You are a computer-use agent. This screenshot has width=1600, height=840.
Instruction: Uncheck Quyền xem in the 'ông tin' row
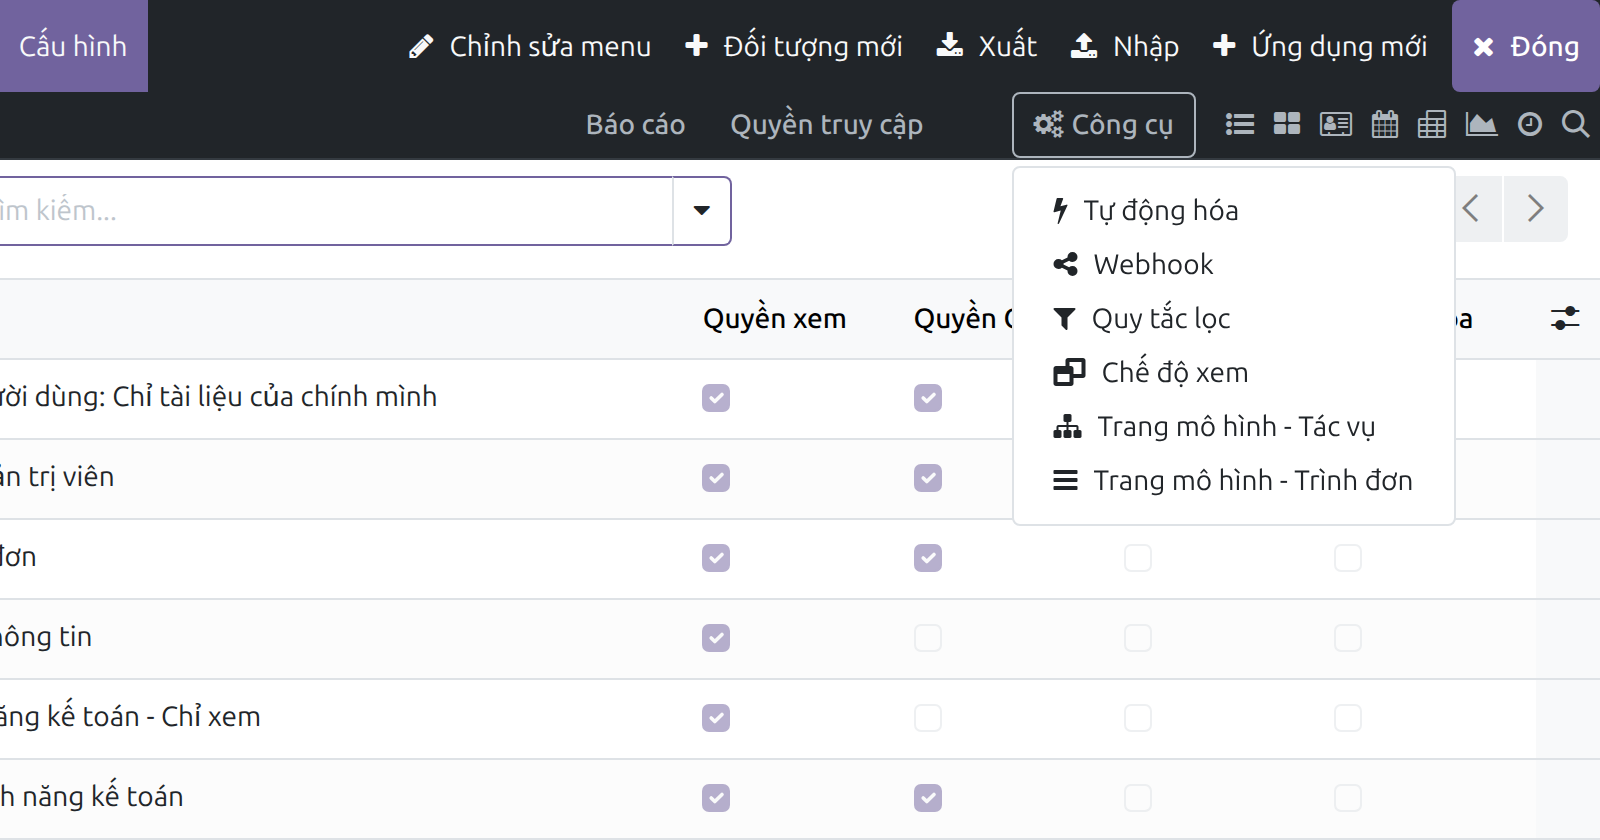(716, 638)
